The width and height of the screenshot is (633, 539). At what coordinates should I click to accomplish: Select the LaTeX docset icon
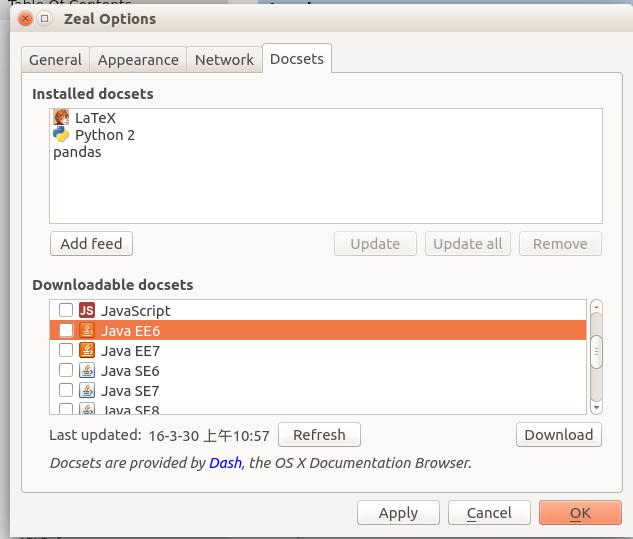click(x=61, y=117)
